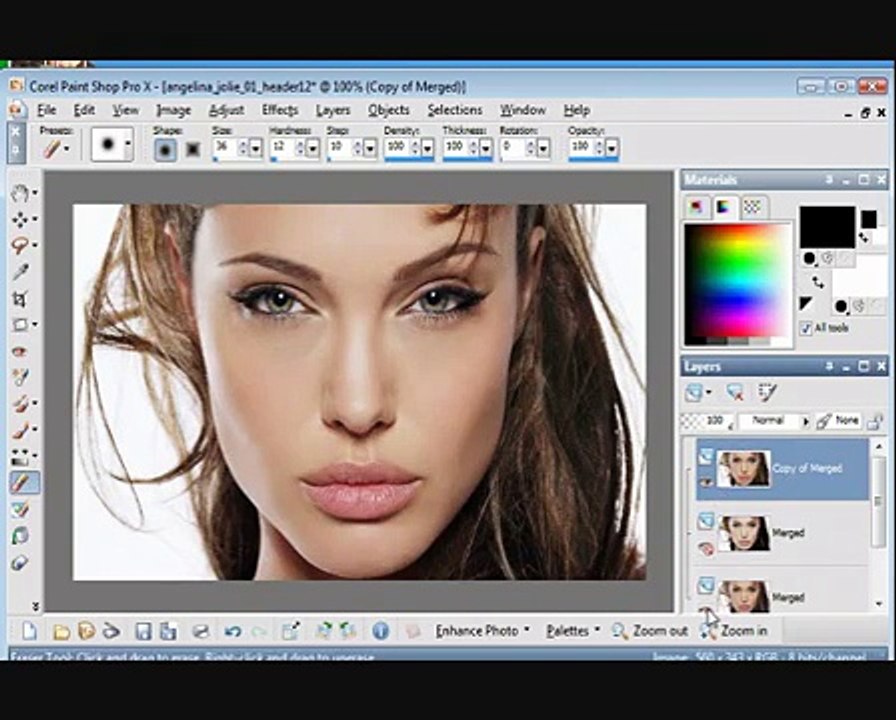Select the active Eraser tool
896x720 pixels.
(23, 483)
